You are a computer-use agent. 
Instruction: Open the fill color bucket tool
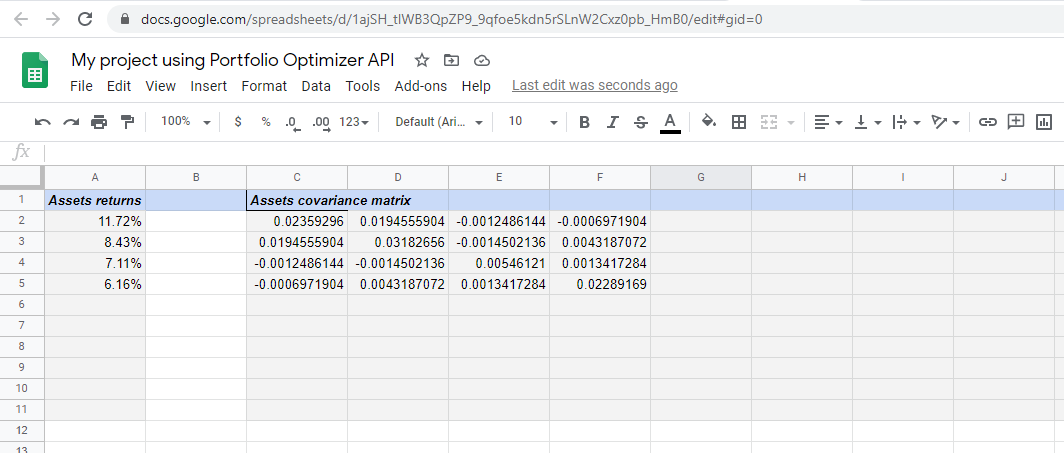click(x=709, y=121)
